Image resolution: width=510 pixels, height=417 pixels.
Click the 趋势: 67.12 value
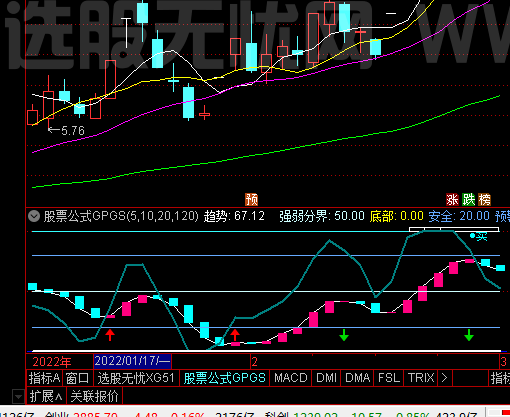[234, 216]
